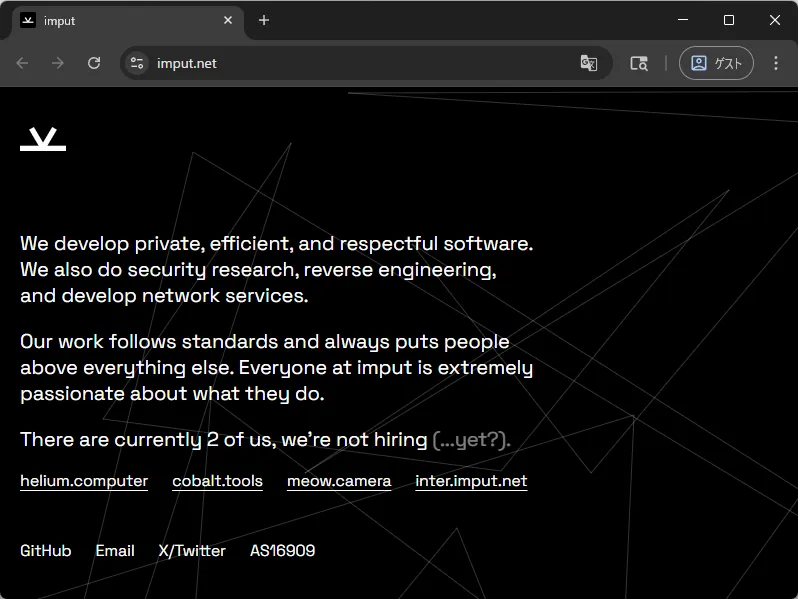The width and height of the screenshot is (798, 599).
Task: Open the X/Twitter footer link
Action: tap(192, 551)
